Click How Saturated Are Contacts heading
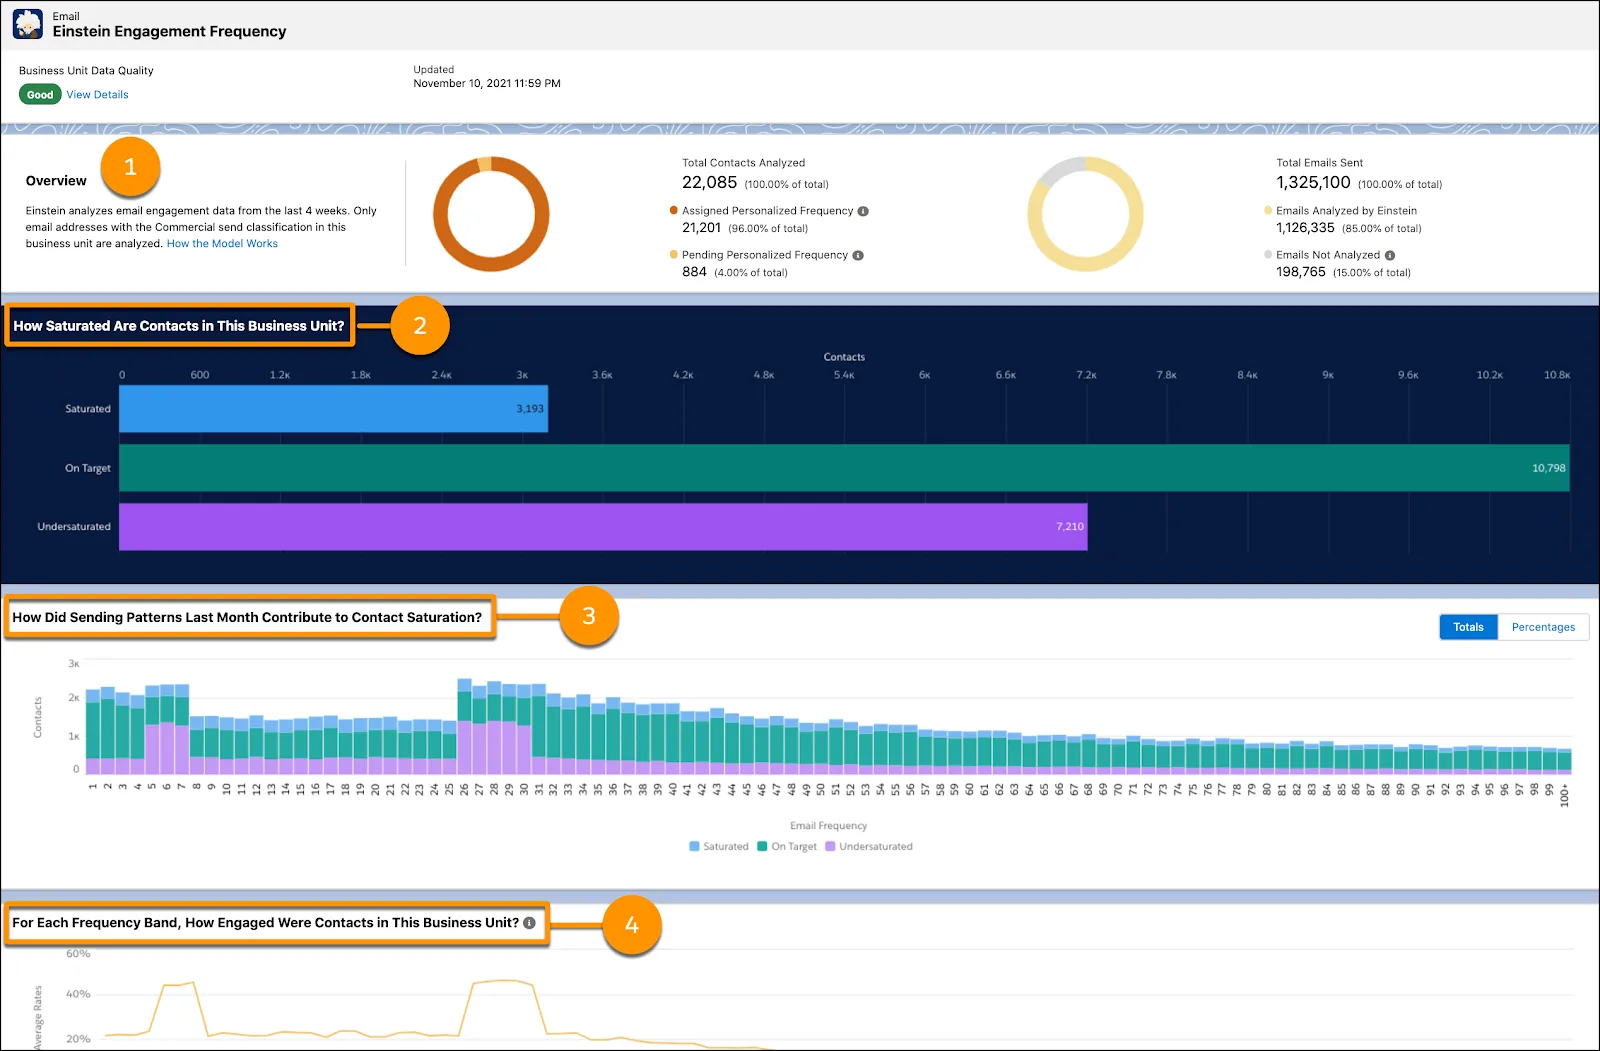 point(179,326)
